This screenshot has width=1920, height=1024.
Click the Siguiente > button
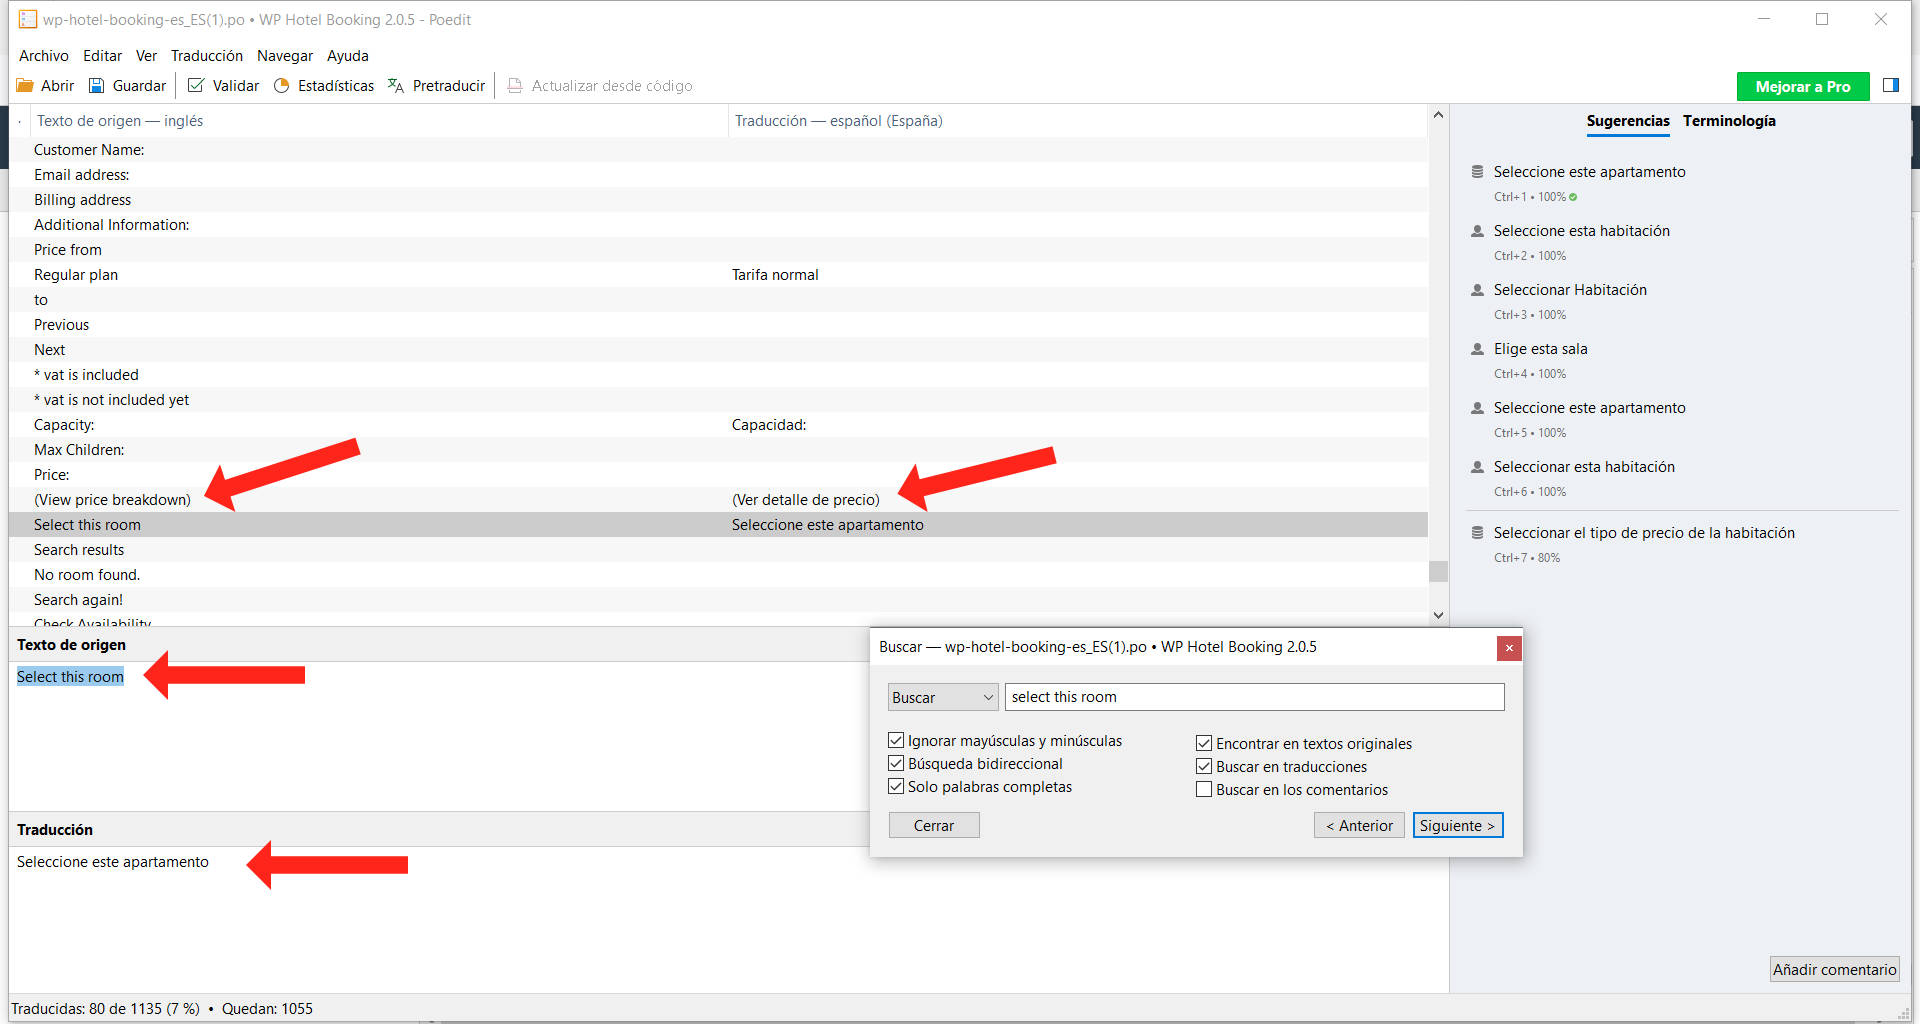[1458, 825]
